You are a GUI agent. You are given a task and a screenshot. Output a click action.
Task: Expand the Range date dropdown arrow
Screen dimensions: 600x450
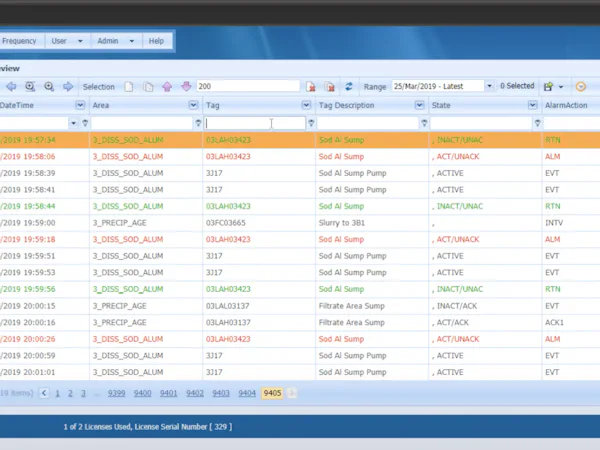tap(489, 86)
